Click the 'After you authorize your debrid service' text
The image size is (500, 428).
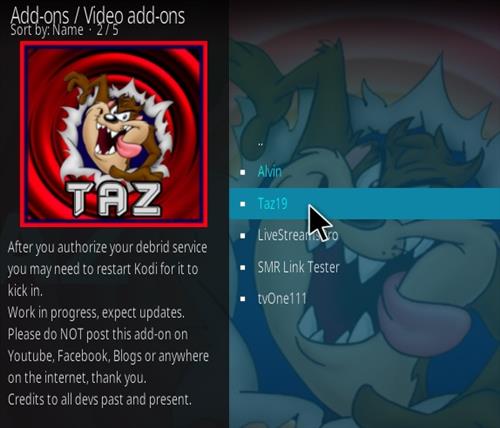click(x=107, y=248)
